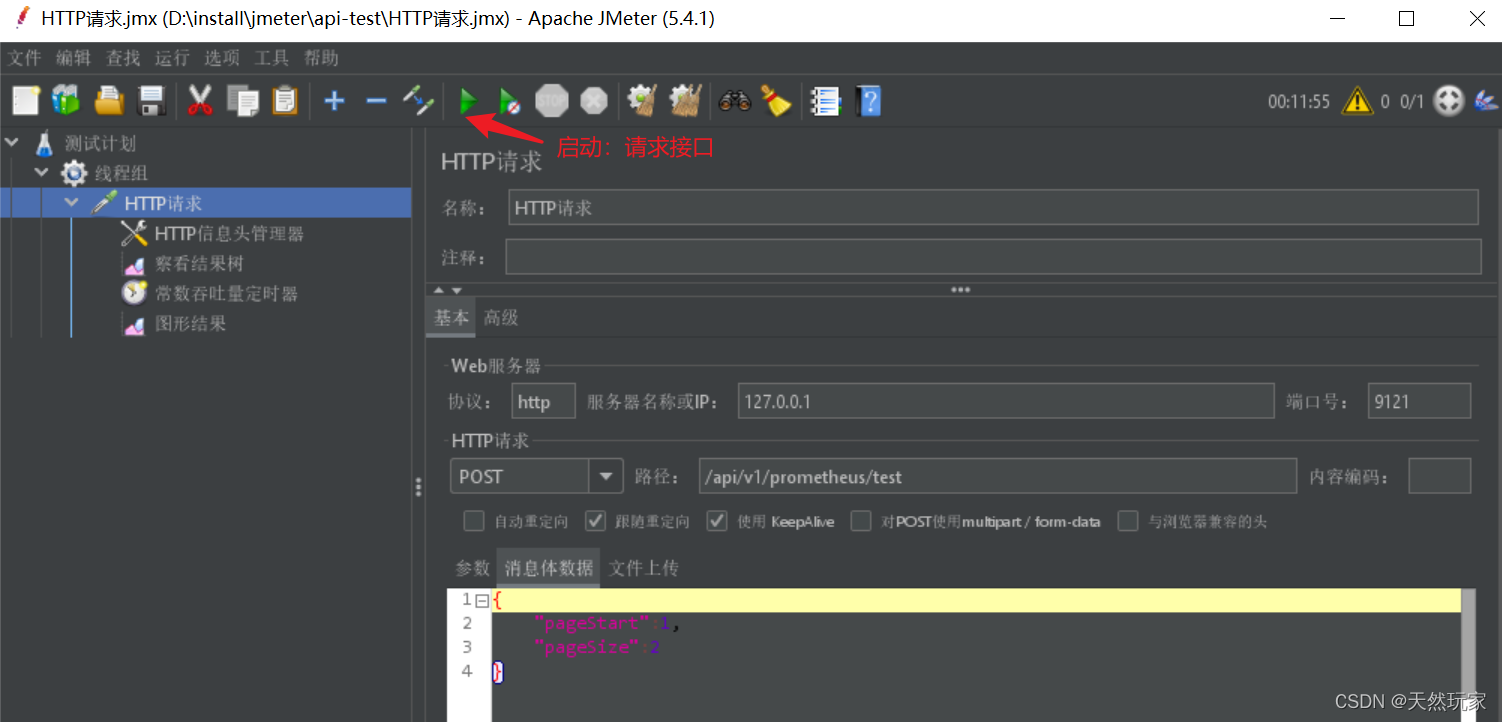1502x722 pixels.
Task: Select 测试计划 in the tree
Action: [x=99, y=144]
